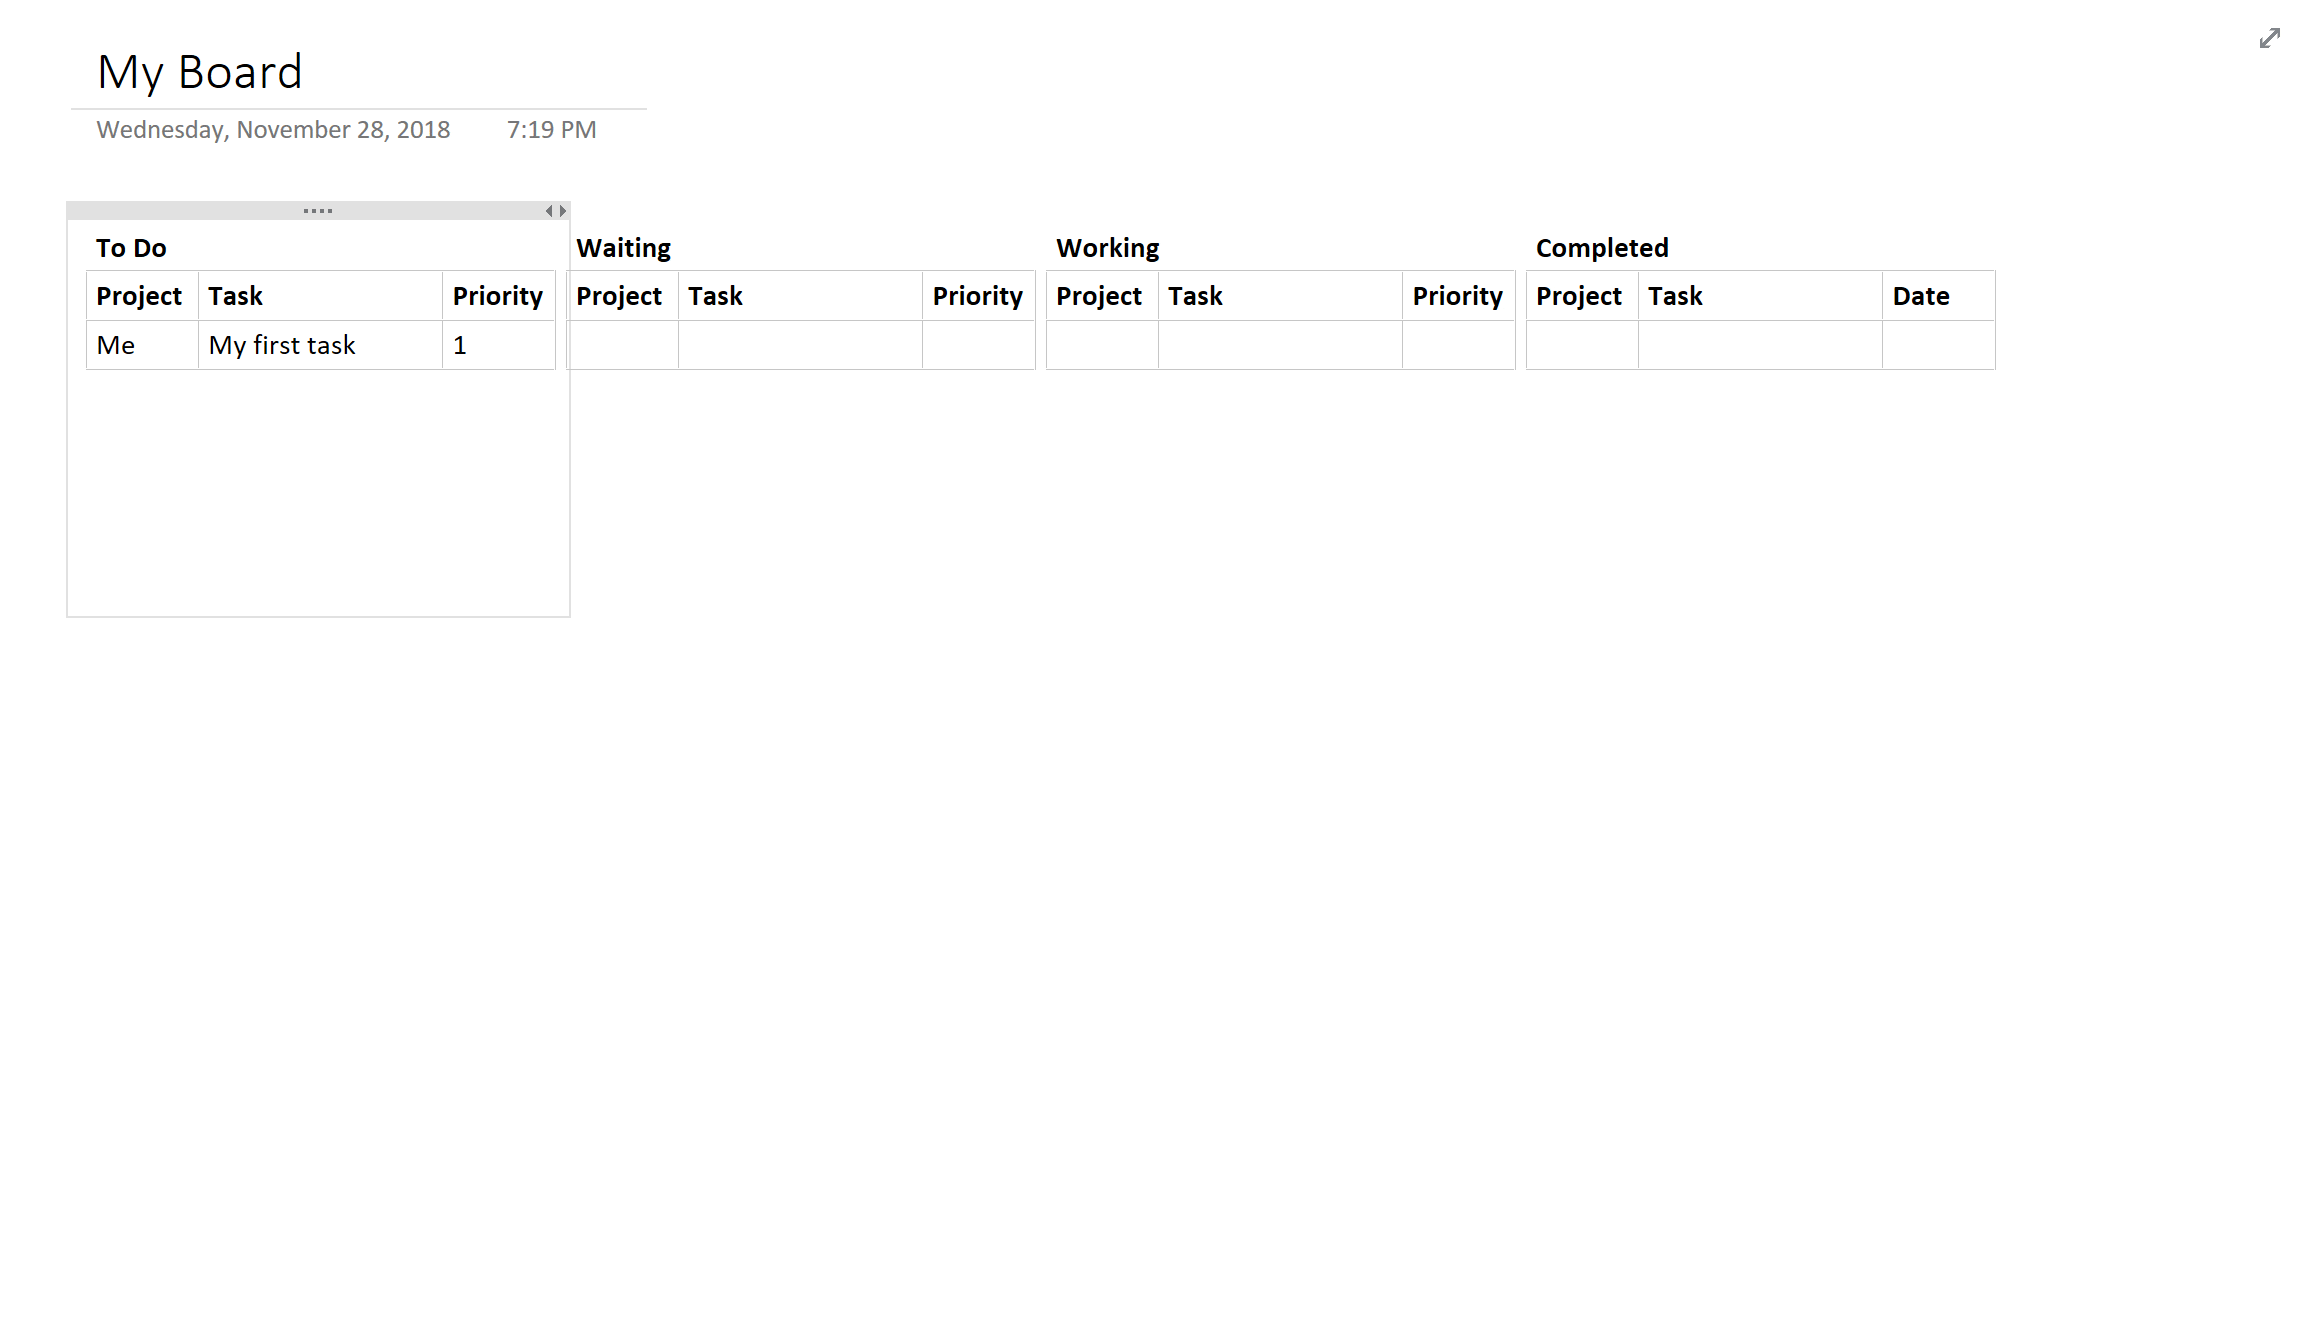Viewport: 2308px width, 1323px height.
Task: Click the My Board page title
Action: click(200, 73)
